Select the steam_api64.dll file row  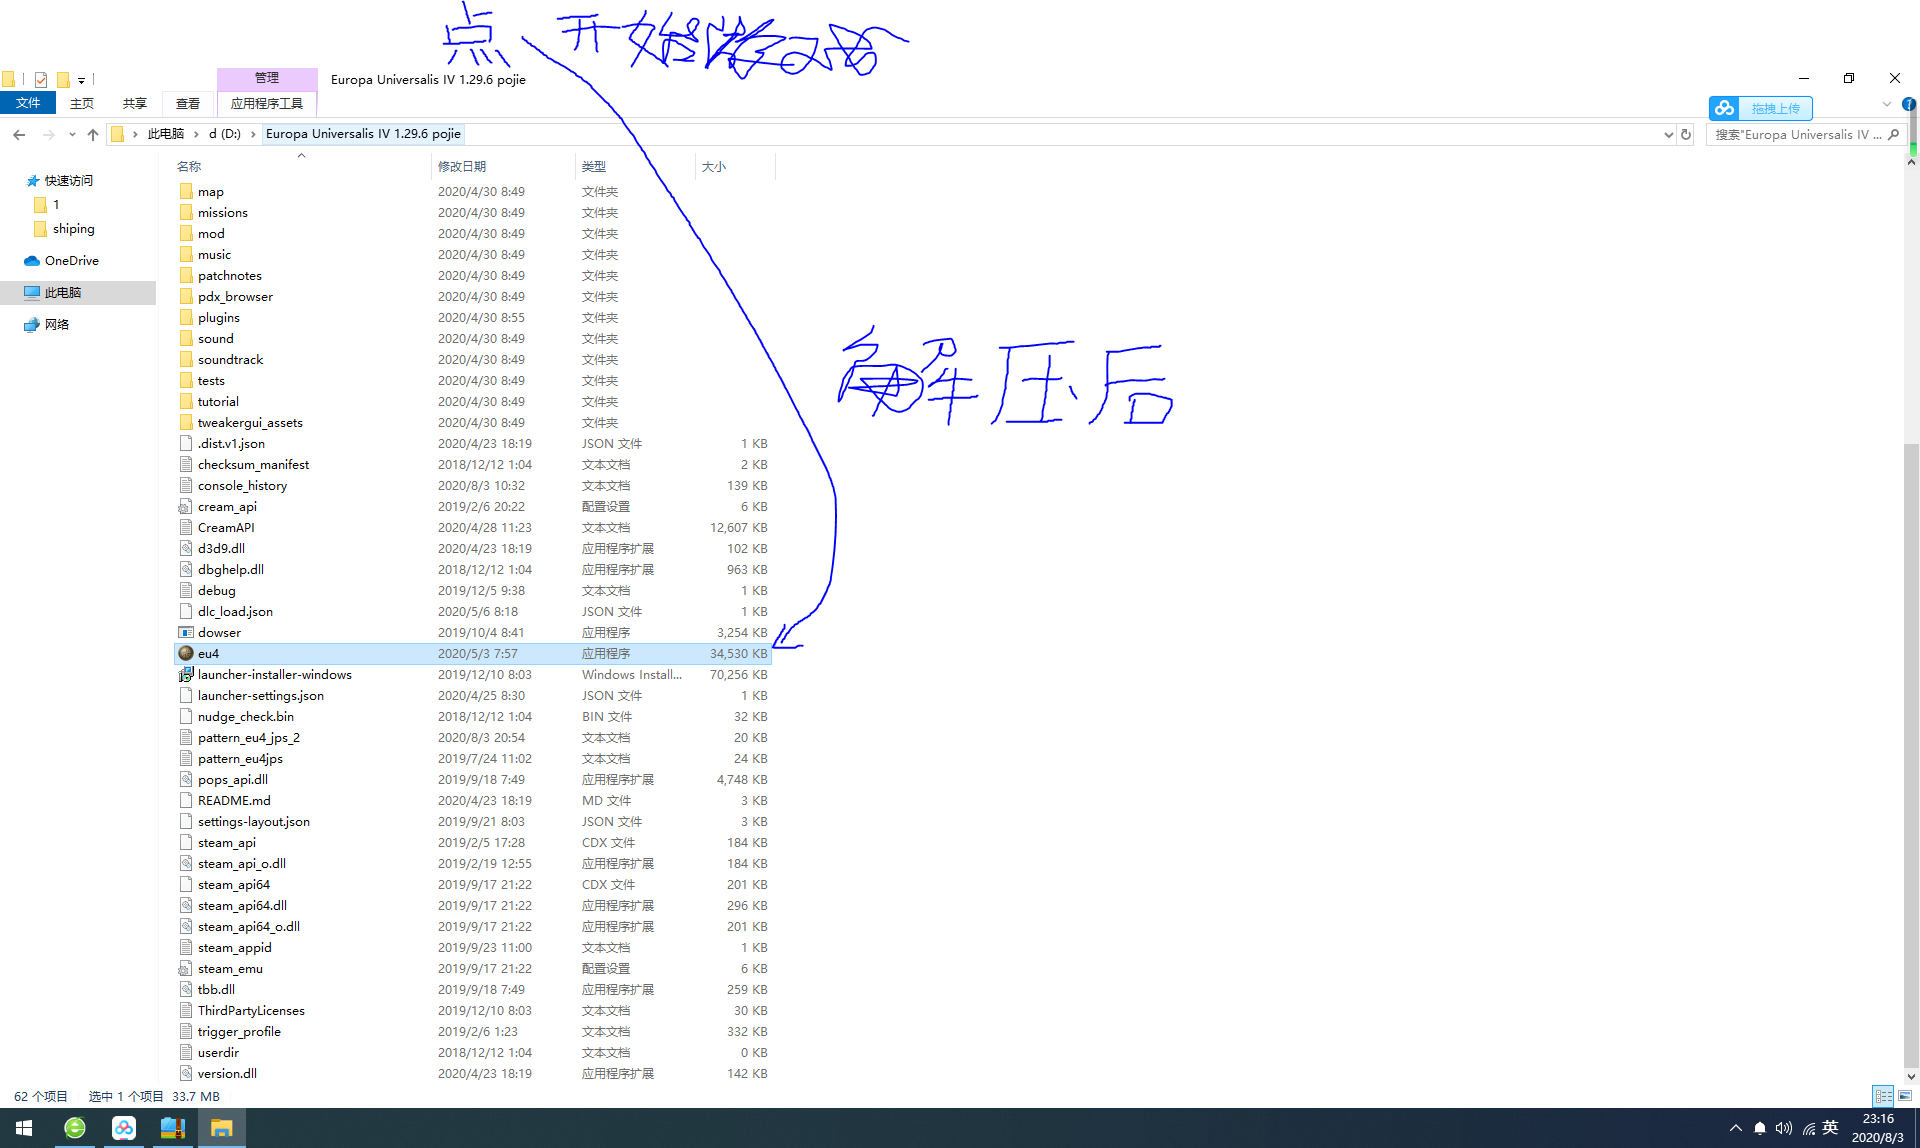point(472,905)
